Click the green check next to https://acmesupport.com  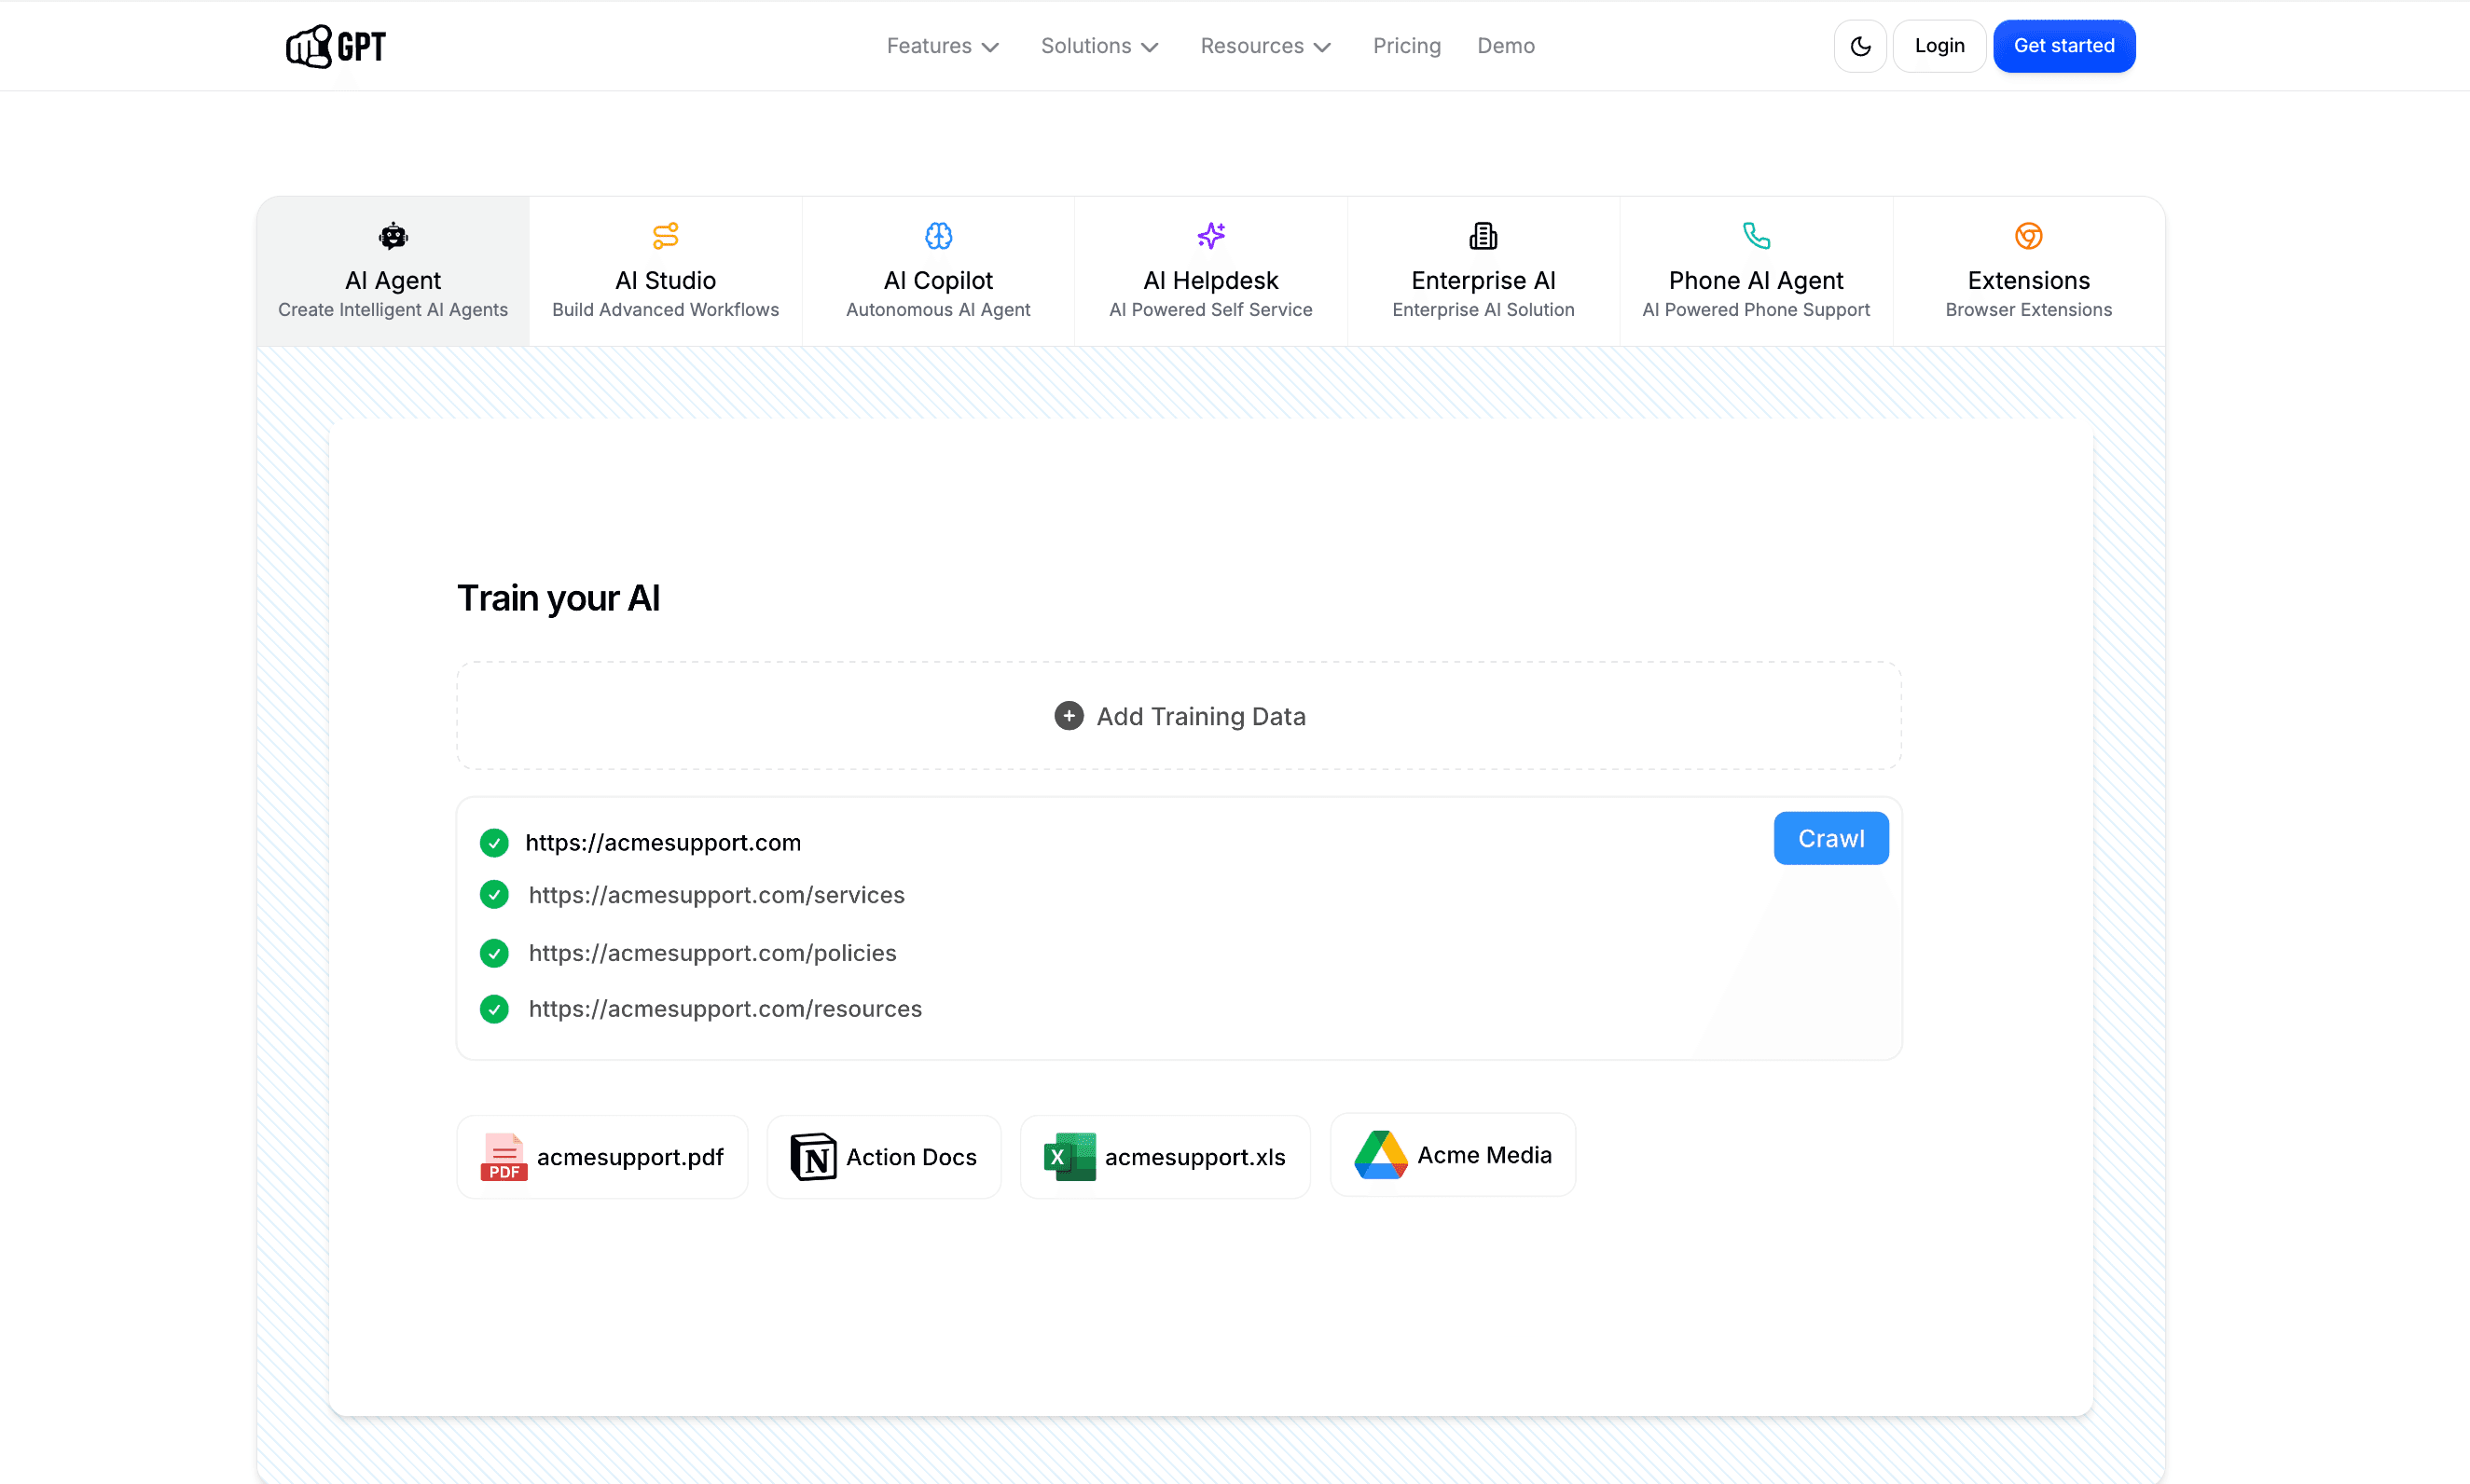tap(494, 843)
